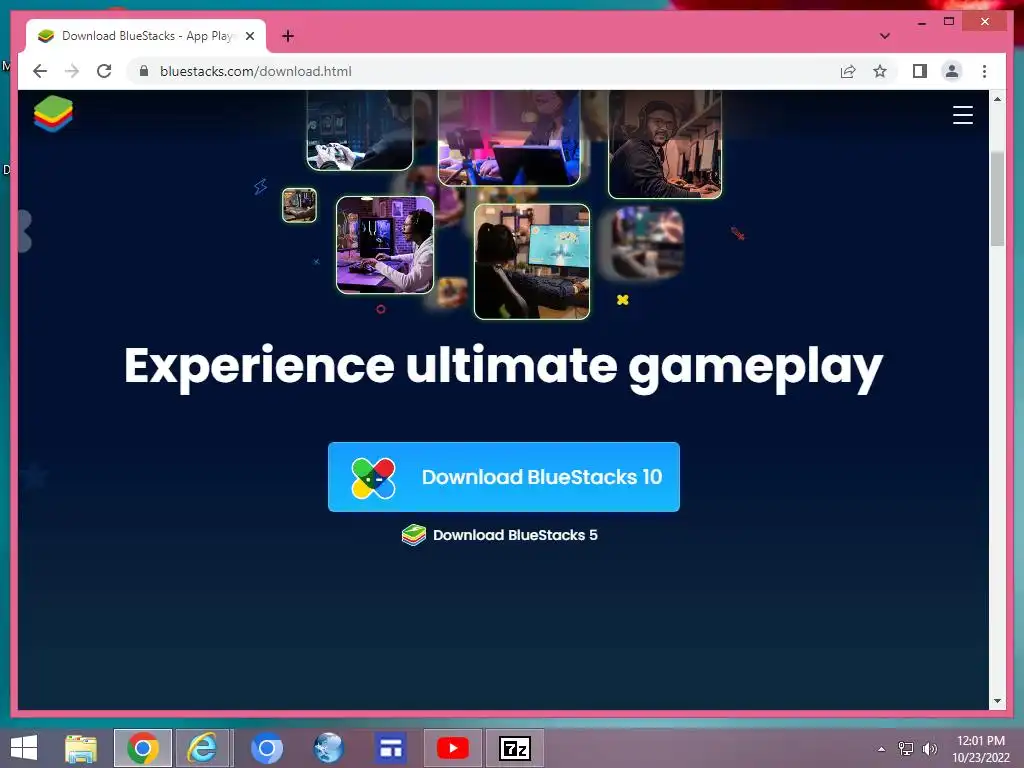Viewport: 1024px width, 768px height.
Task: Open 7-Zip from the taskbar
Action: coord(515,748)
